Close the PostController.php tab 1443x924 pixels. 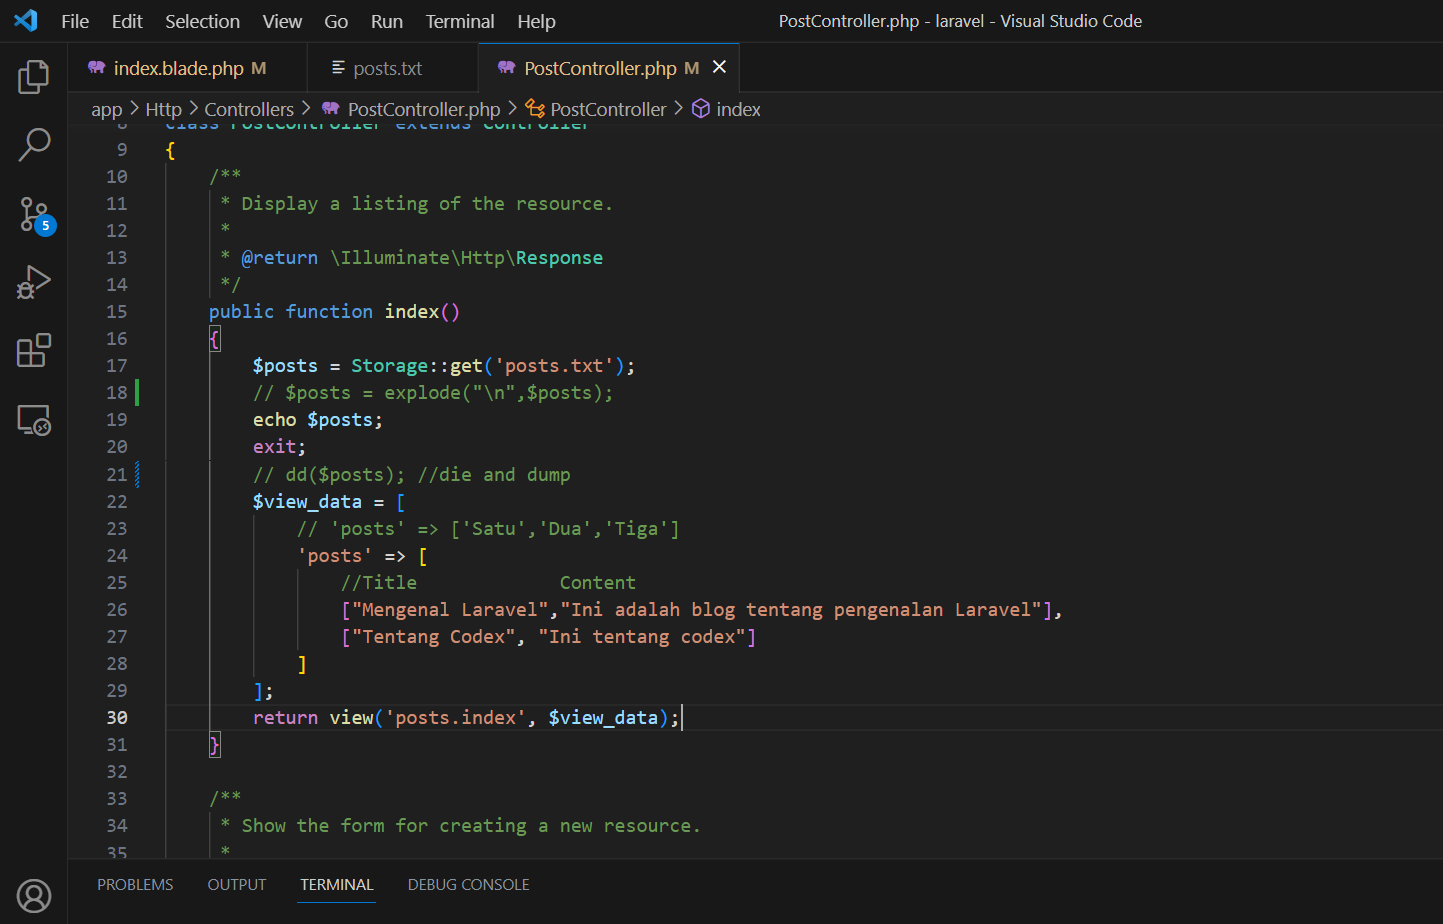click(719, 67)
